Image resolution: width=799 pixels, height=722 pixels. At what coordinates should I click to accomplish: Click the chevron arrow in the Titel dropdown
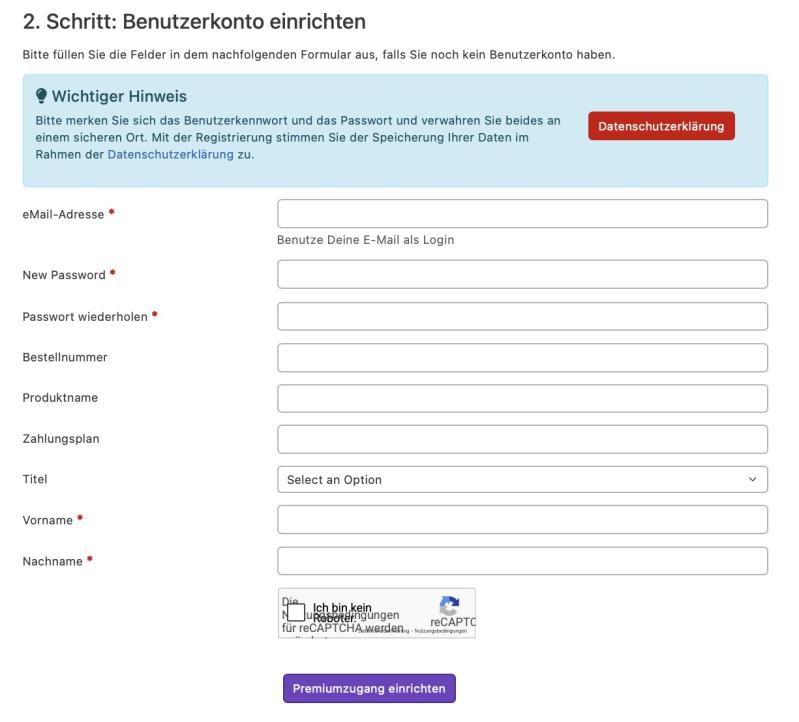[x=752, y=479]
